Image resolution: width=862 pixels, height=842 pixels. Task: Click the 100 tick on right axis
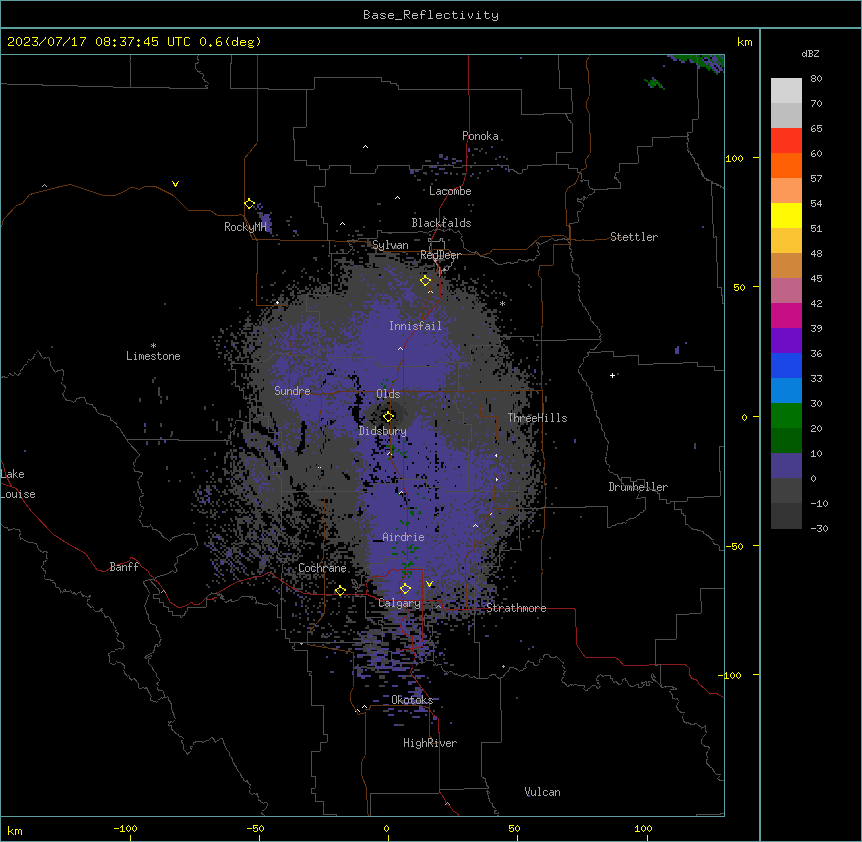[x=734, y=158]
